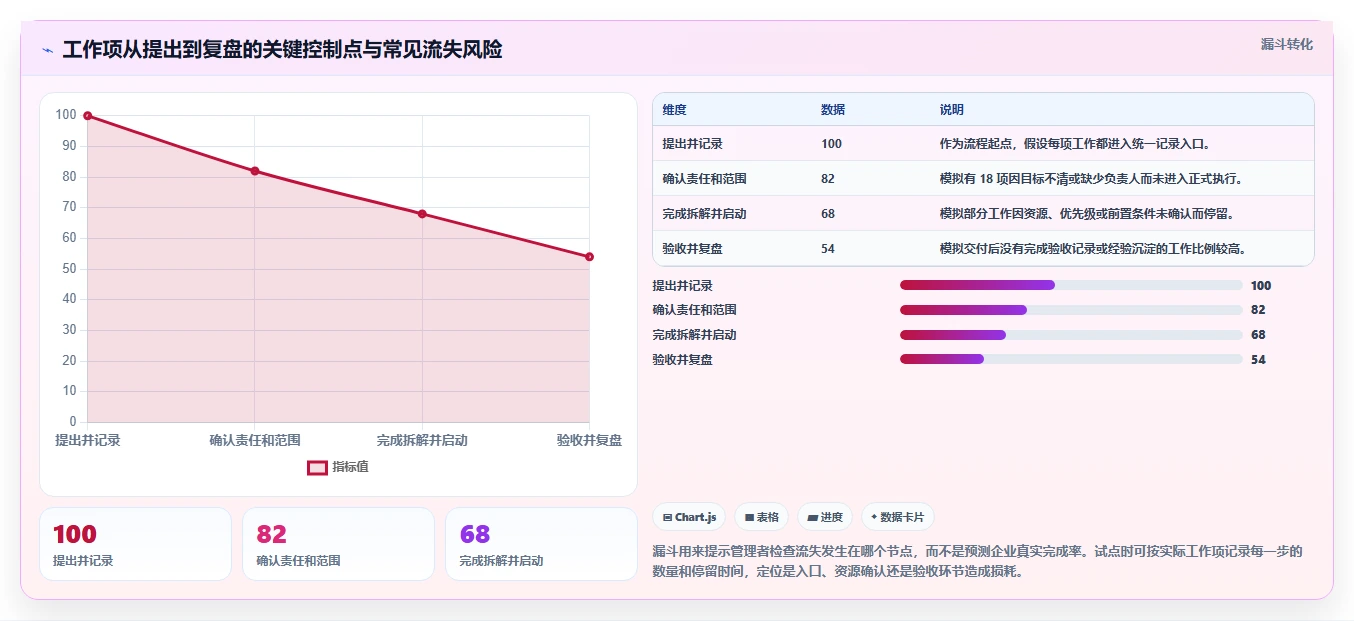Viewport: 1354px width, 621px height.
Task: Click the 漏斗转化 tag in the header
Action: click(1286, 44)
